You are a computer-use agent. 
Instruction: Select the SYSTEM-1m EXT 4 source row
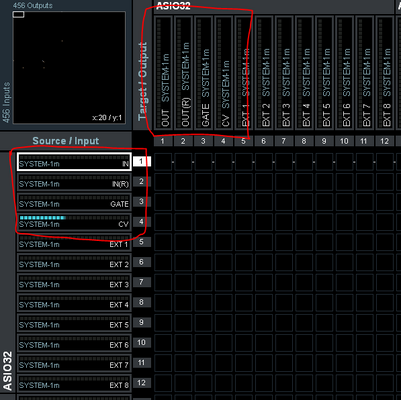tap(74, 303)
